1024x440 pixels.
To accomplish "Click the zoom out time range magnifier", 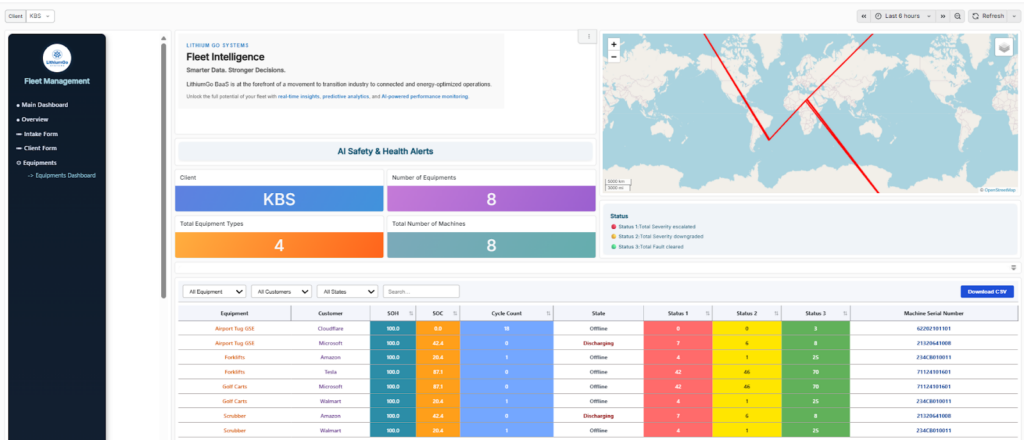I will [x=957, y=16].
